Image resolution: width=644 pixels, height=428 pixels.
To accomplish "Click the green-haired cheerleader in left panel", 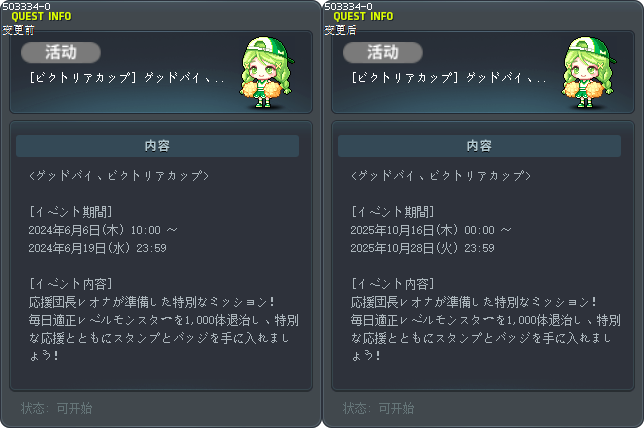I will [x=267, y=73].
